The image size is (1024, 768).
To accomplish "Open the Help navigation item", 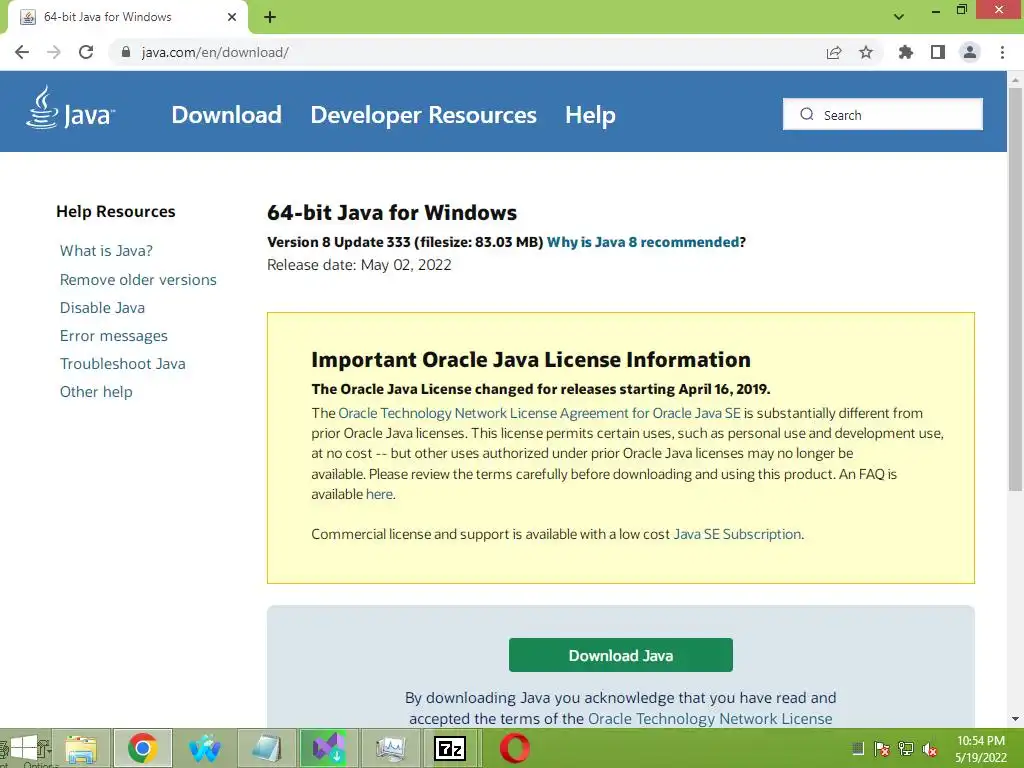I will tap(590, 115).
